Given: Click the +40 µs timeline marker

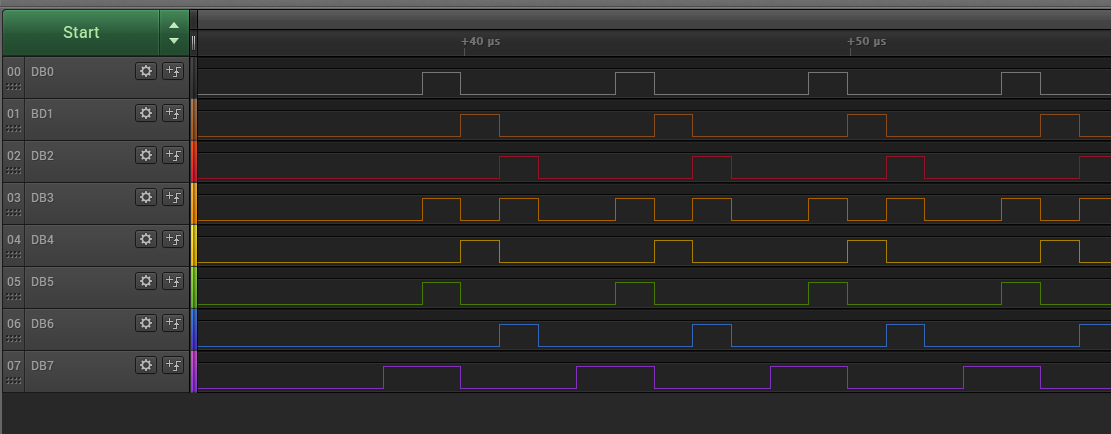Looking at the screenshot, I should pyautogui.click(x=481, y=42).
